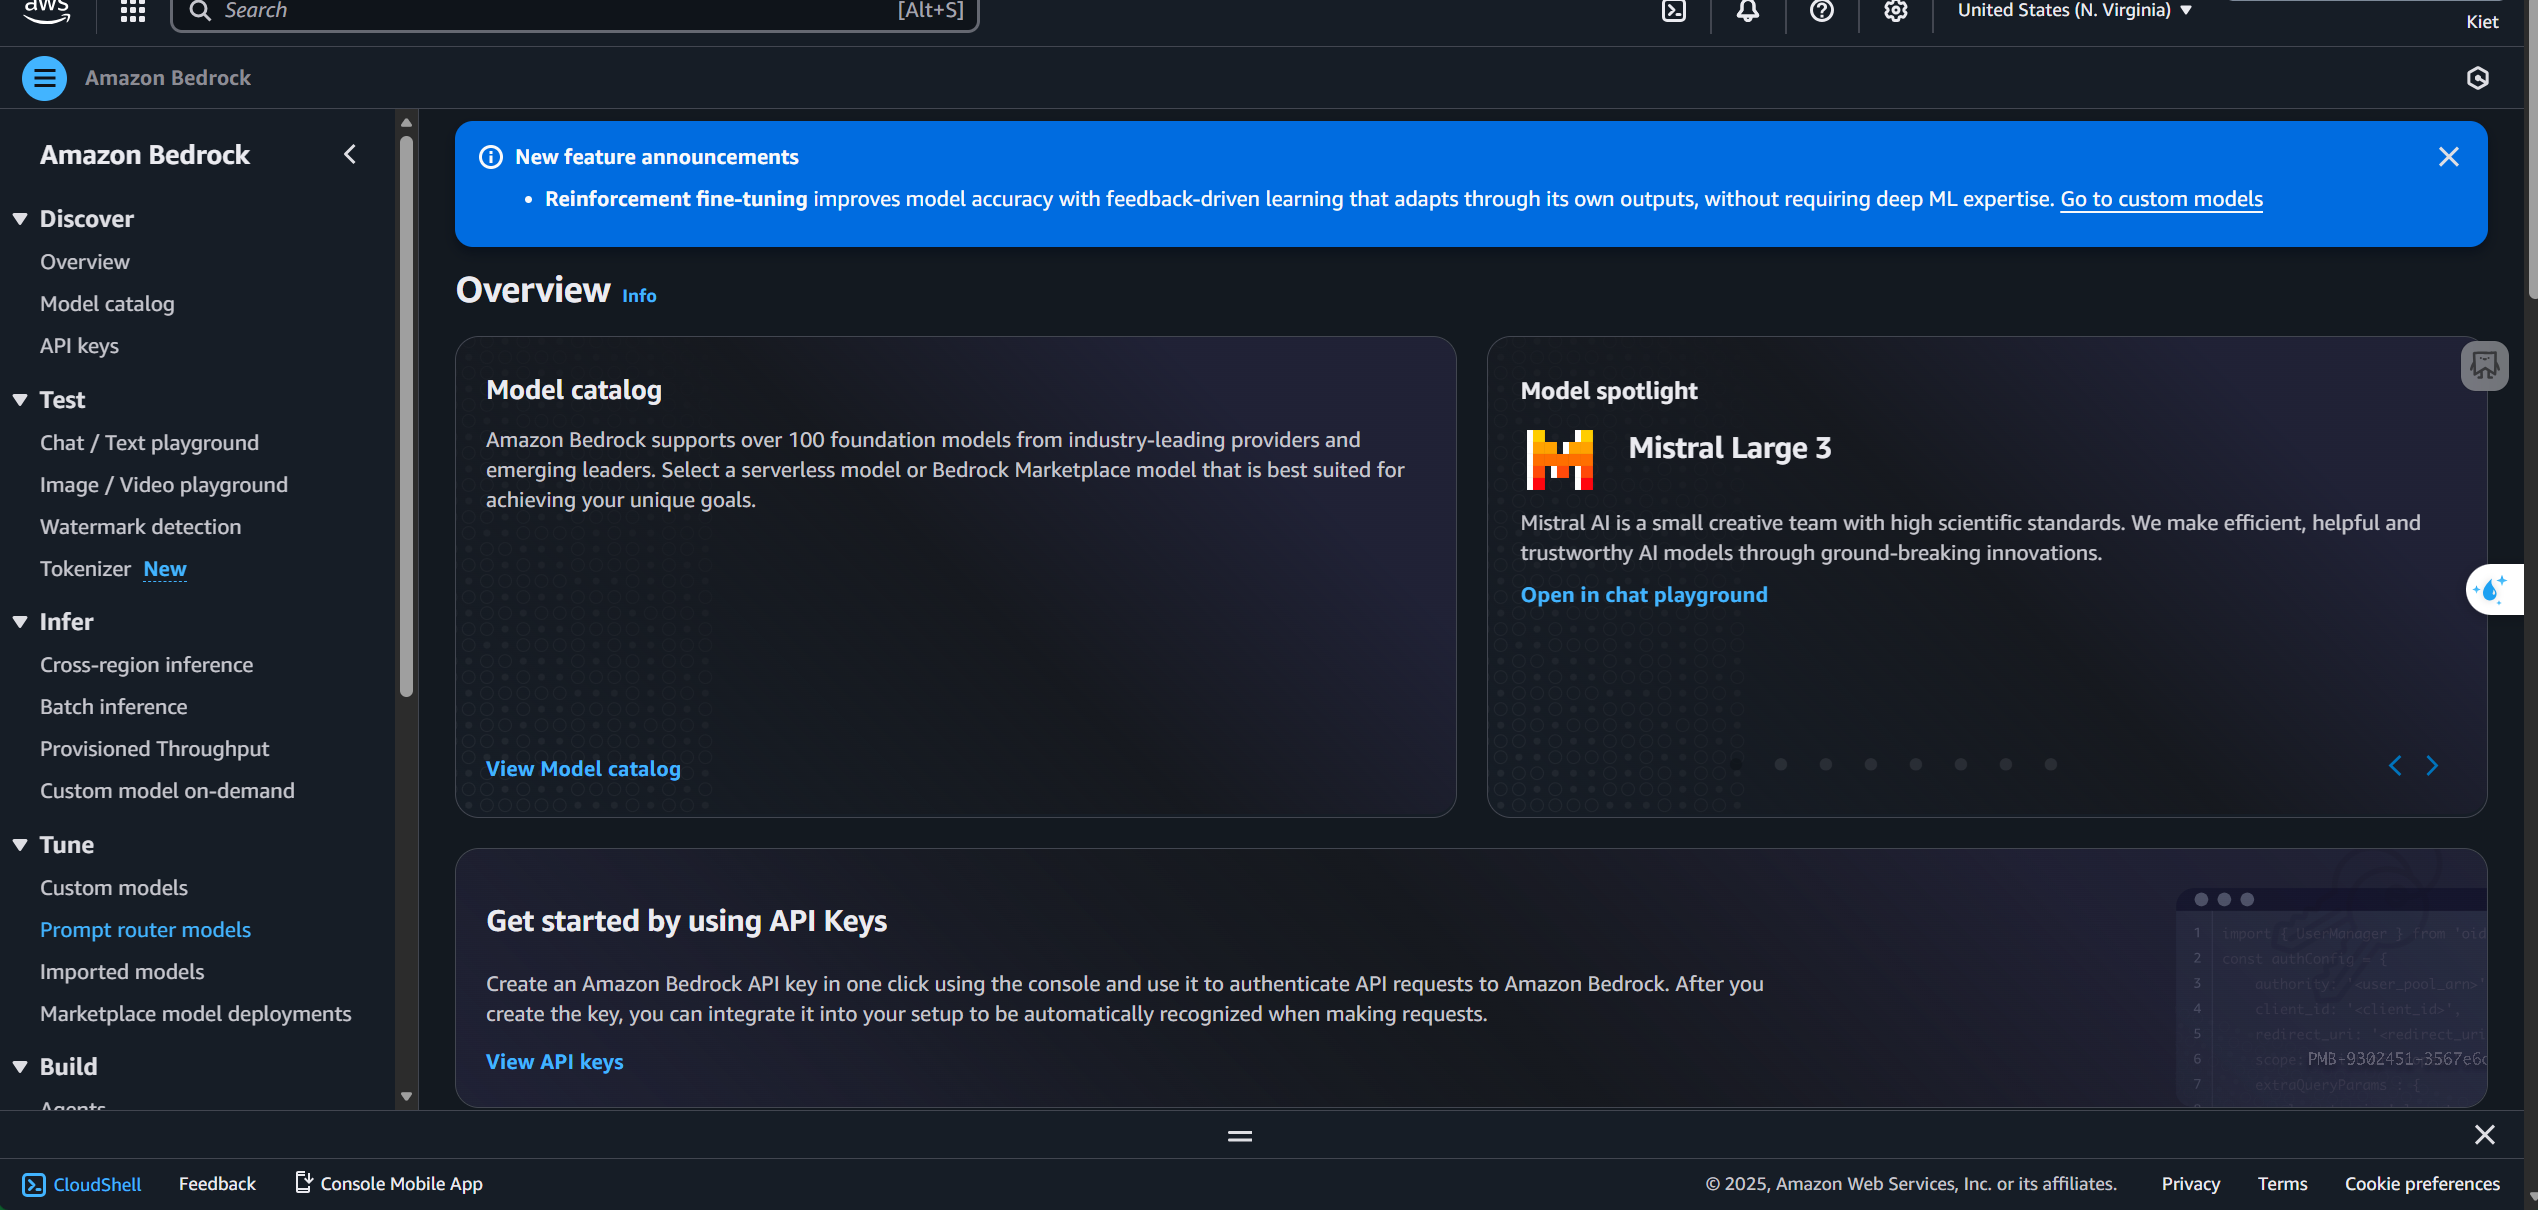Open the notifications bell
Image resolution: width=2538 pixels, height=1210 pixels.
pyautogui.click(x=1747, y=11)
